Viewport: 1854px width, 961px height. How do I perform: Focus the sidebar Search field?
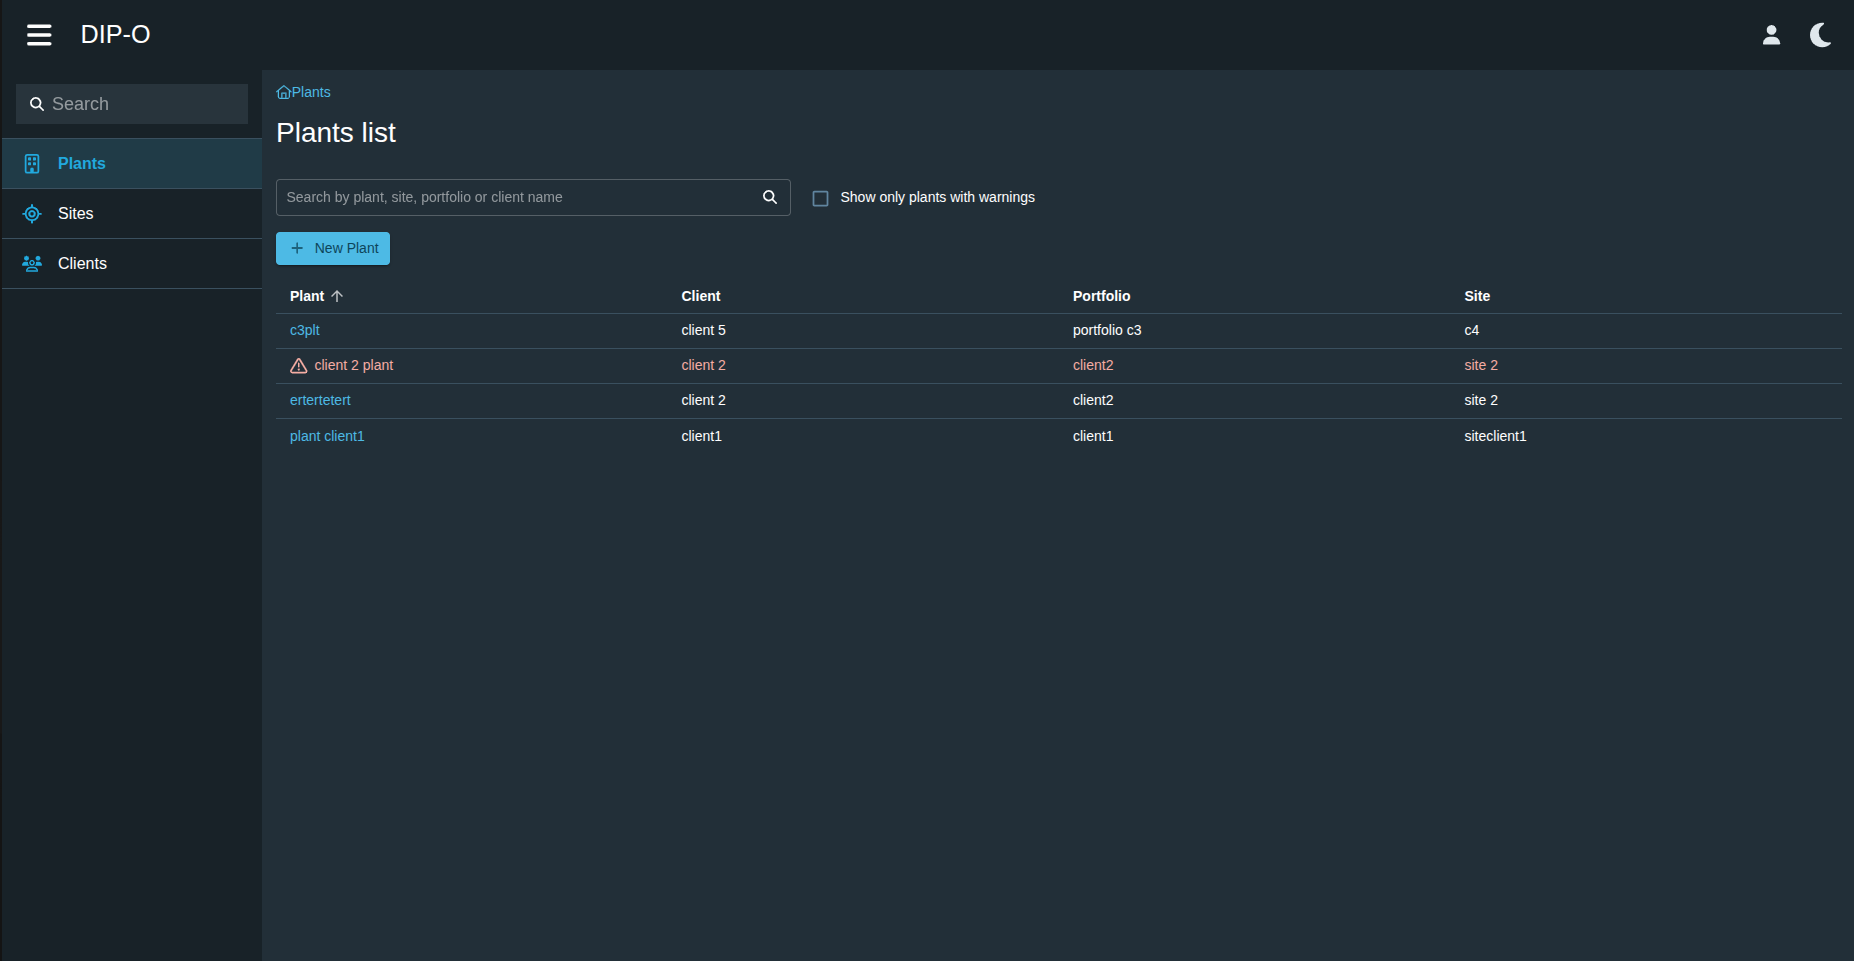tap(140, 104)
